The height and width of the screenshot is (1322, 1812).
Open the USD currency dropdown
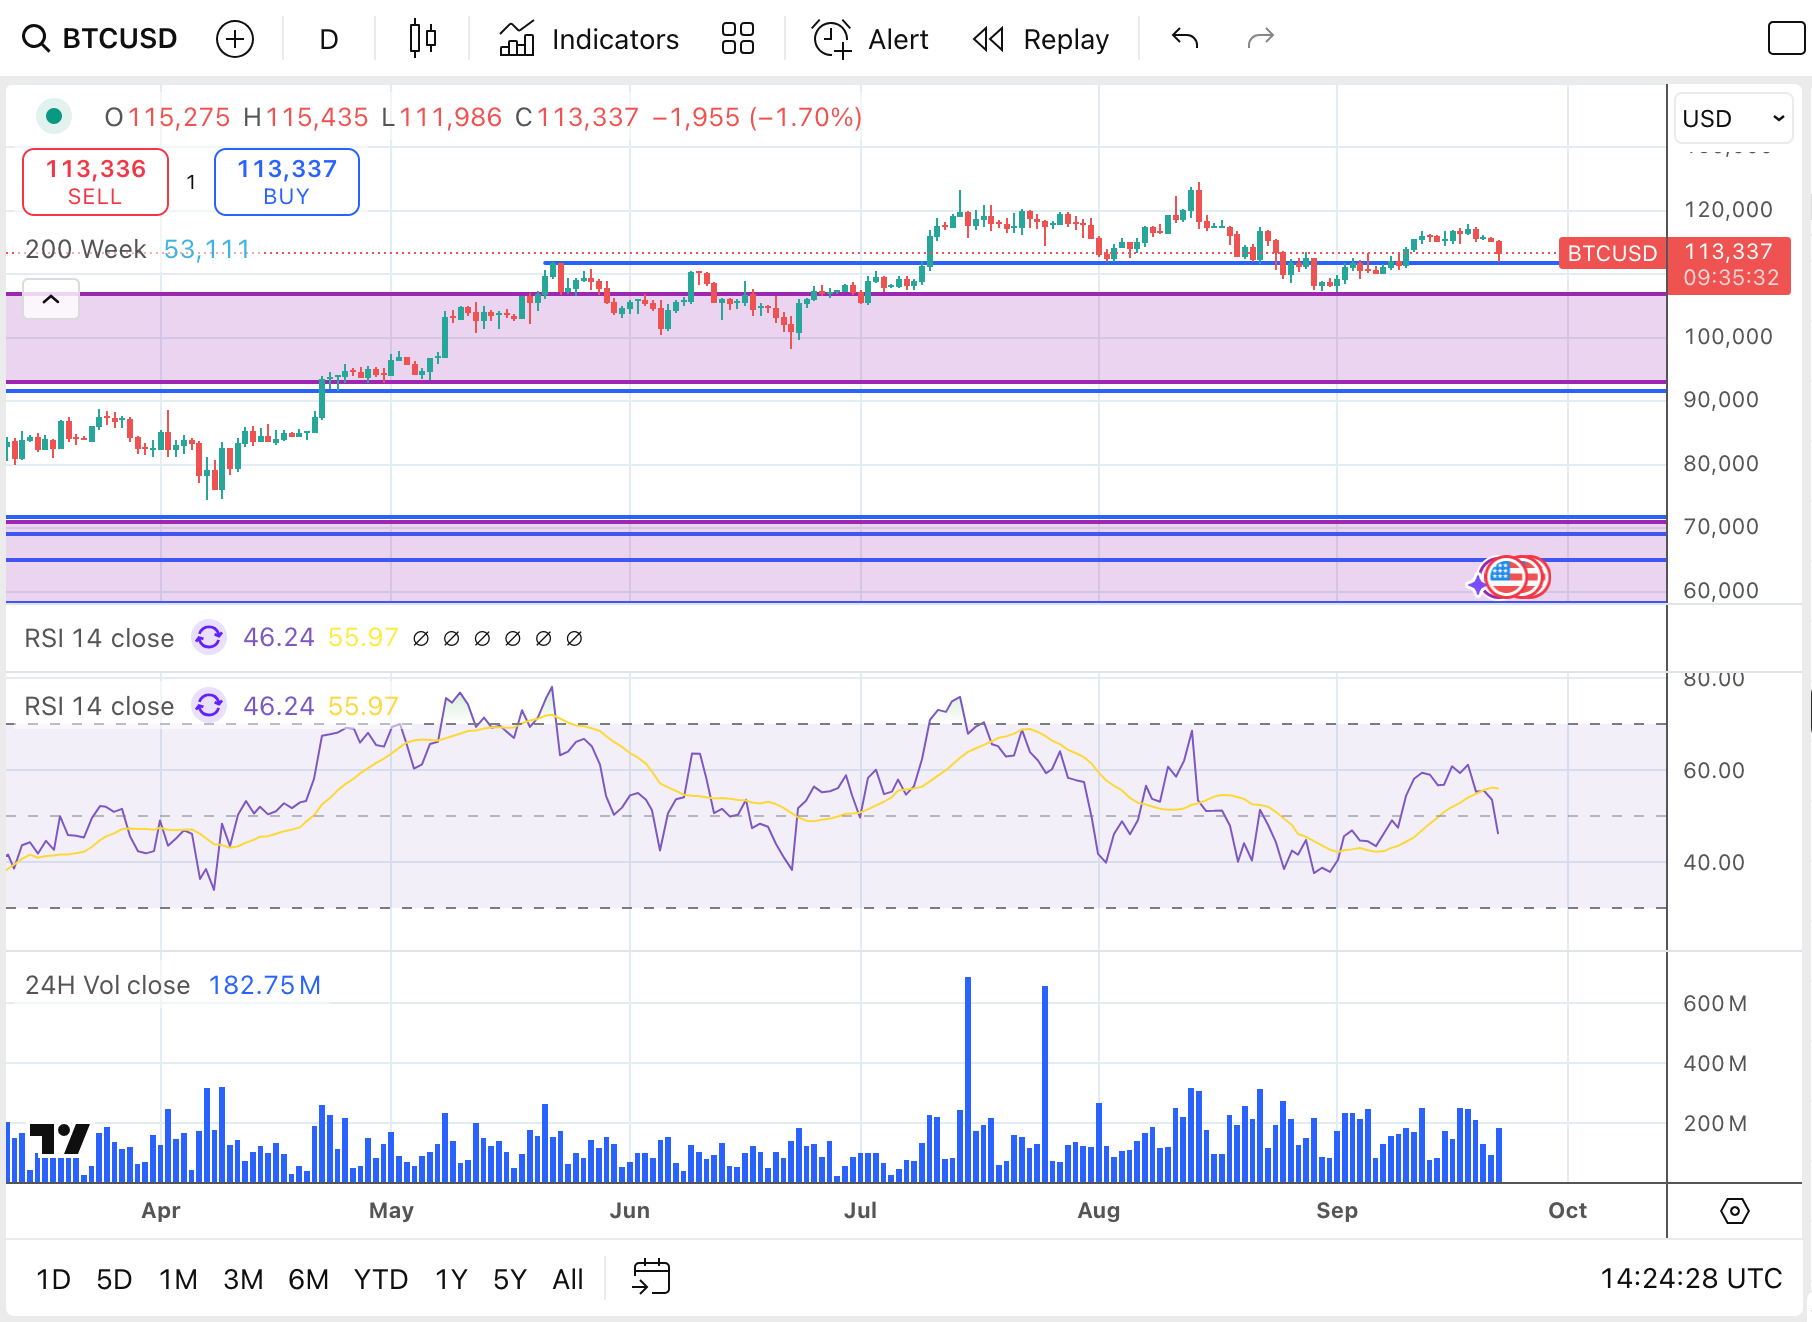(x=1735, y=118)
